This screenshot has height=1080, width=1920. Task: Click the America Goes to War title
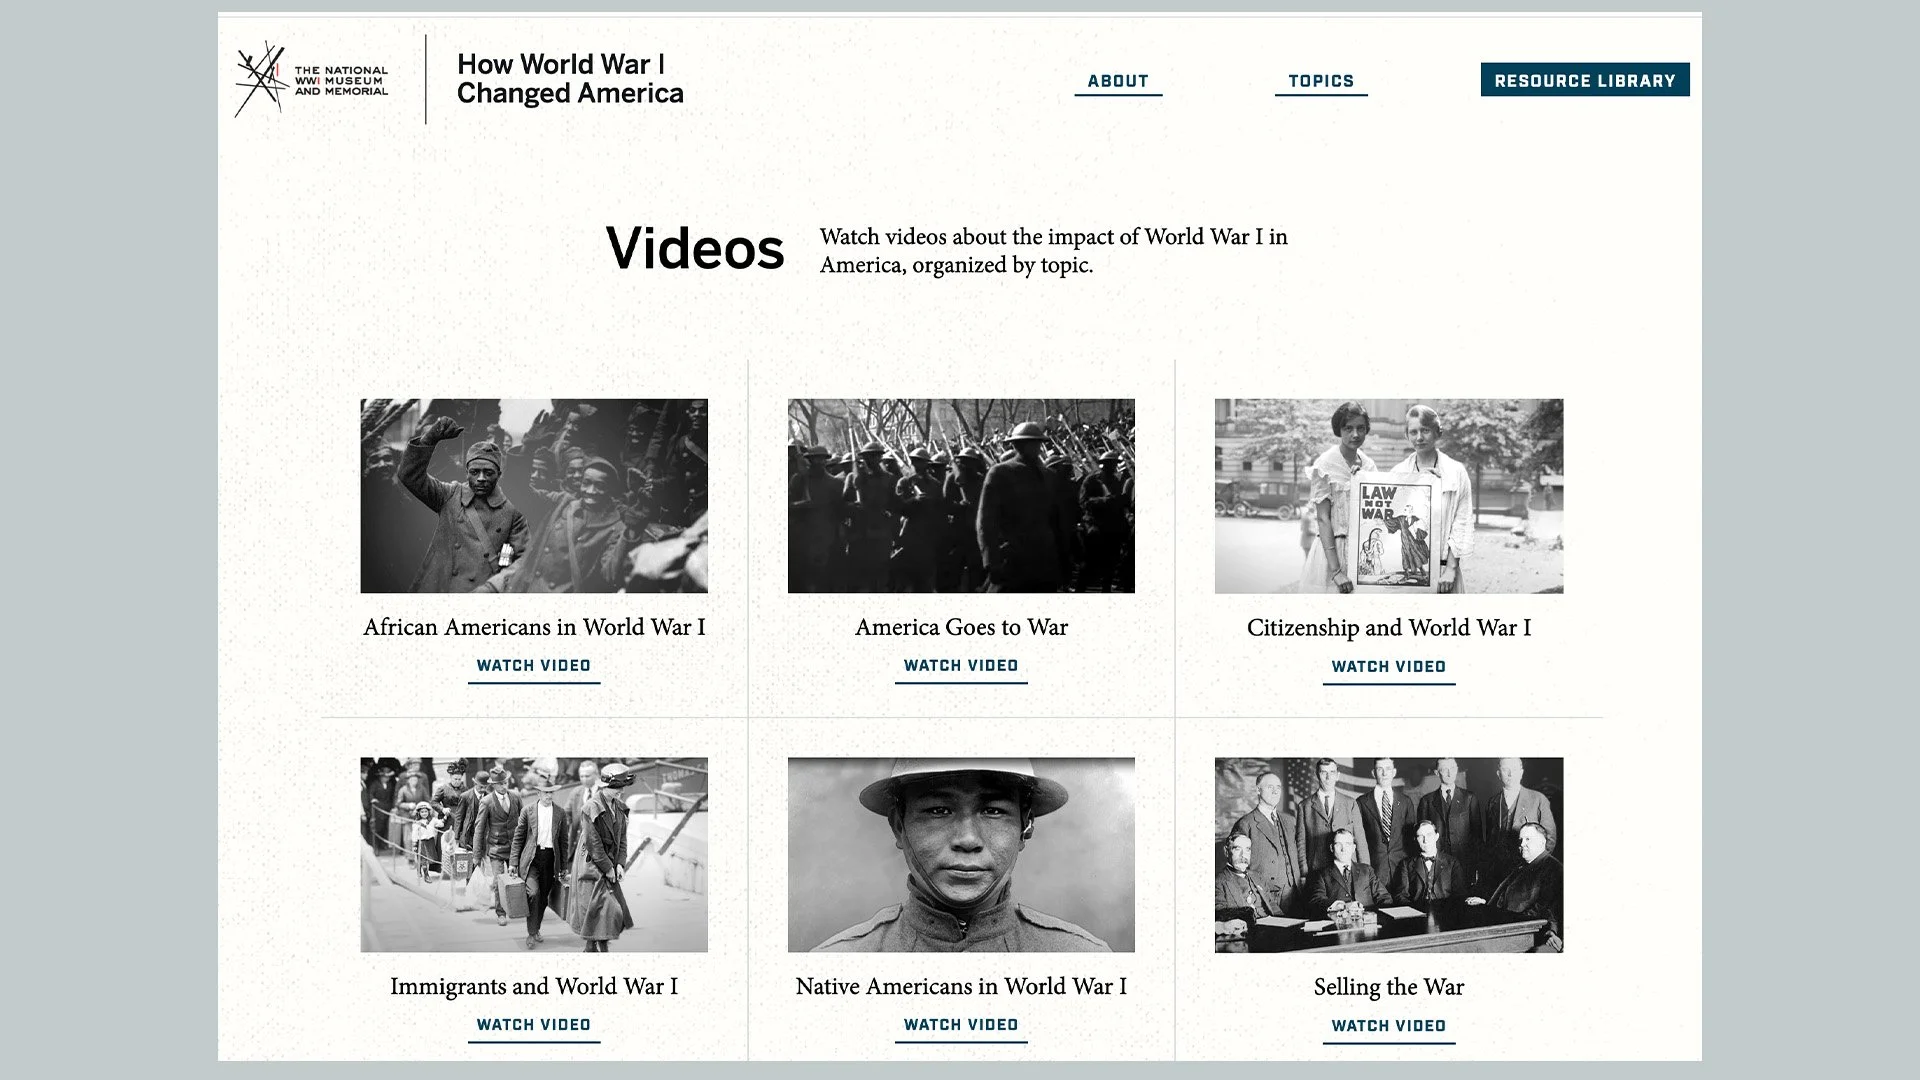tap(961, 627)
